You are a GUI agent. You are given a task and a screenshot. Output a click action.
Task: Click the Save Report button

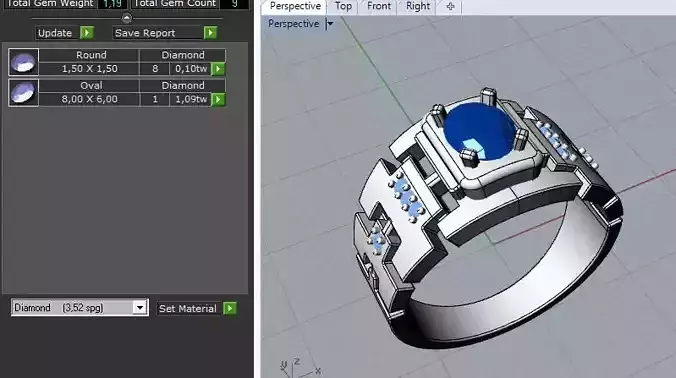coord(158,33)
